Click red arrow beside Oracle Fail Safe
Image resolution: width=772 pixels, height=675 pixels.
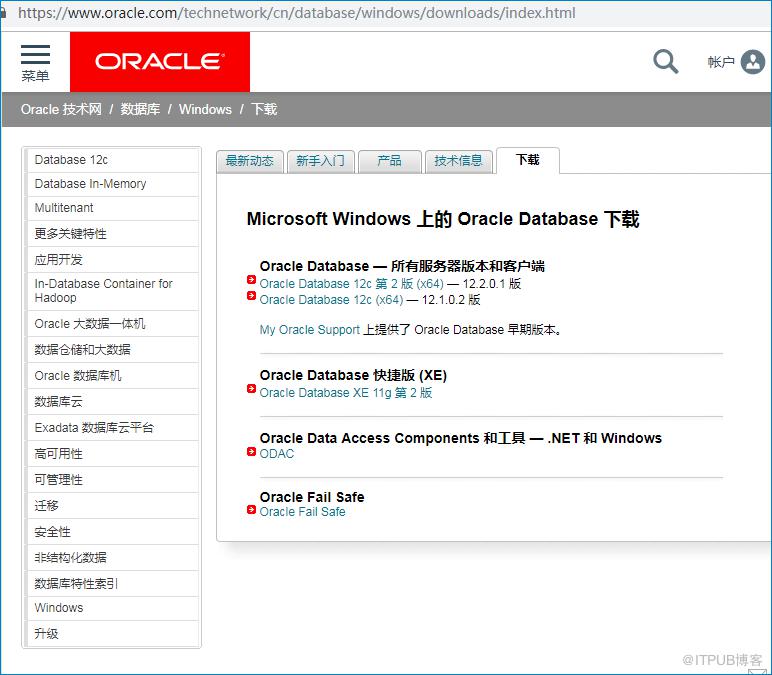pos(251,510)
